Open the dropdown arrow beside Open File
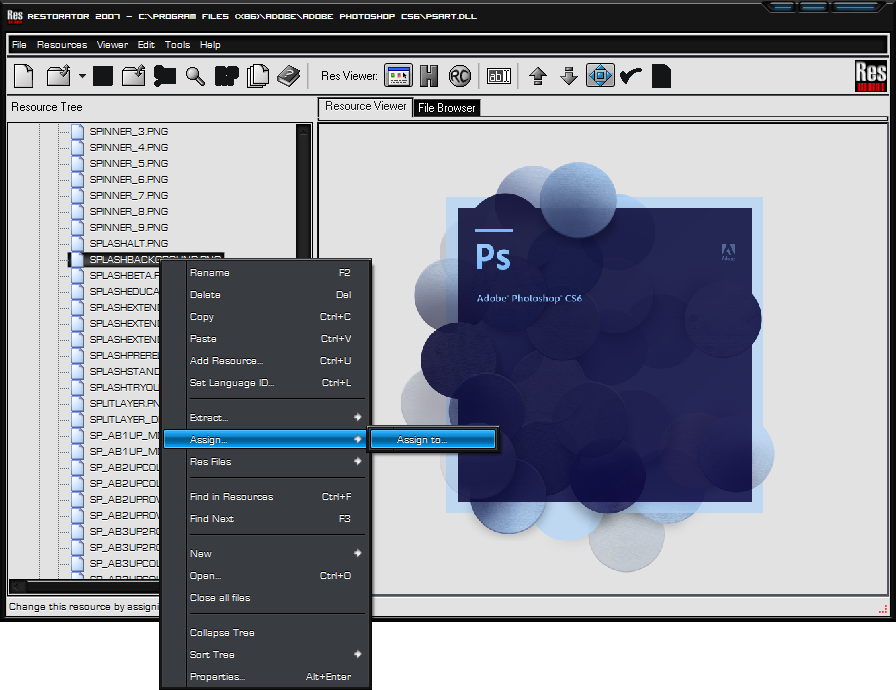The image size is (896, 690). 82,76
